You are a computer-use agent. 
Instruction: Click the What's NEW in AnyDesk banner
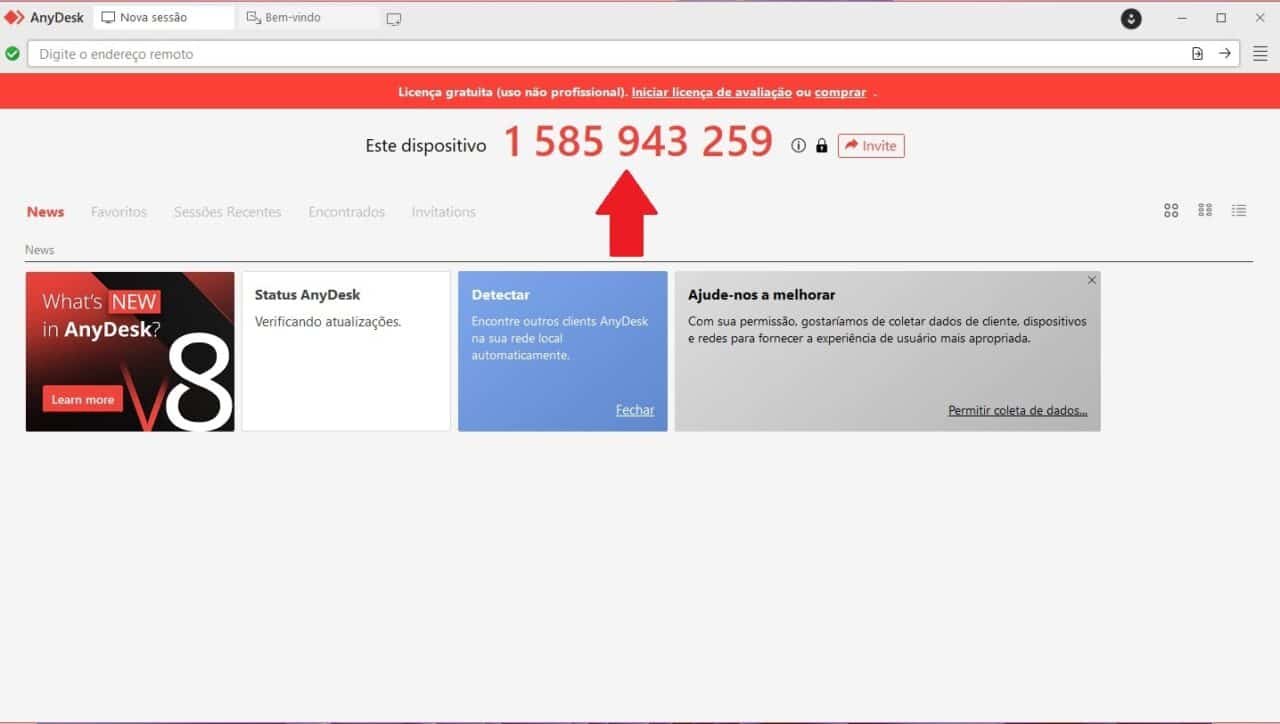(x=130, y=351)
